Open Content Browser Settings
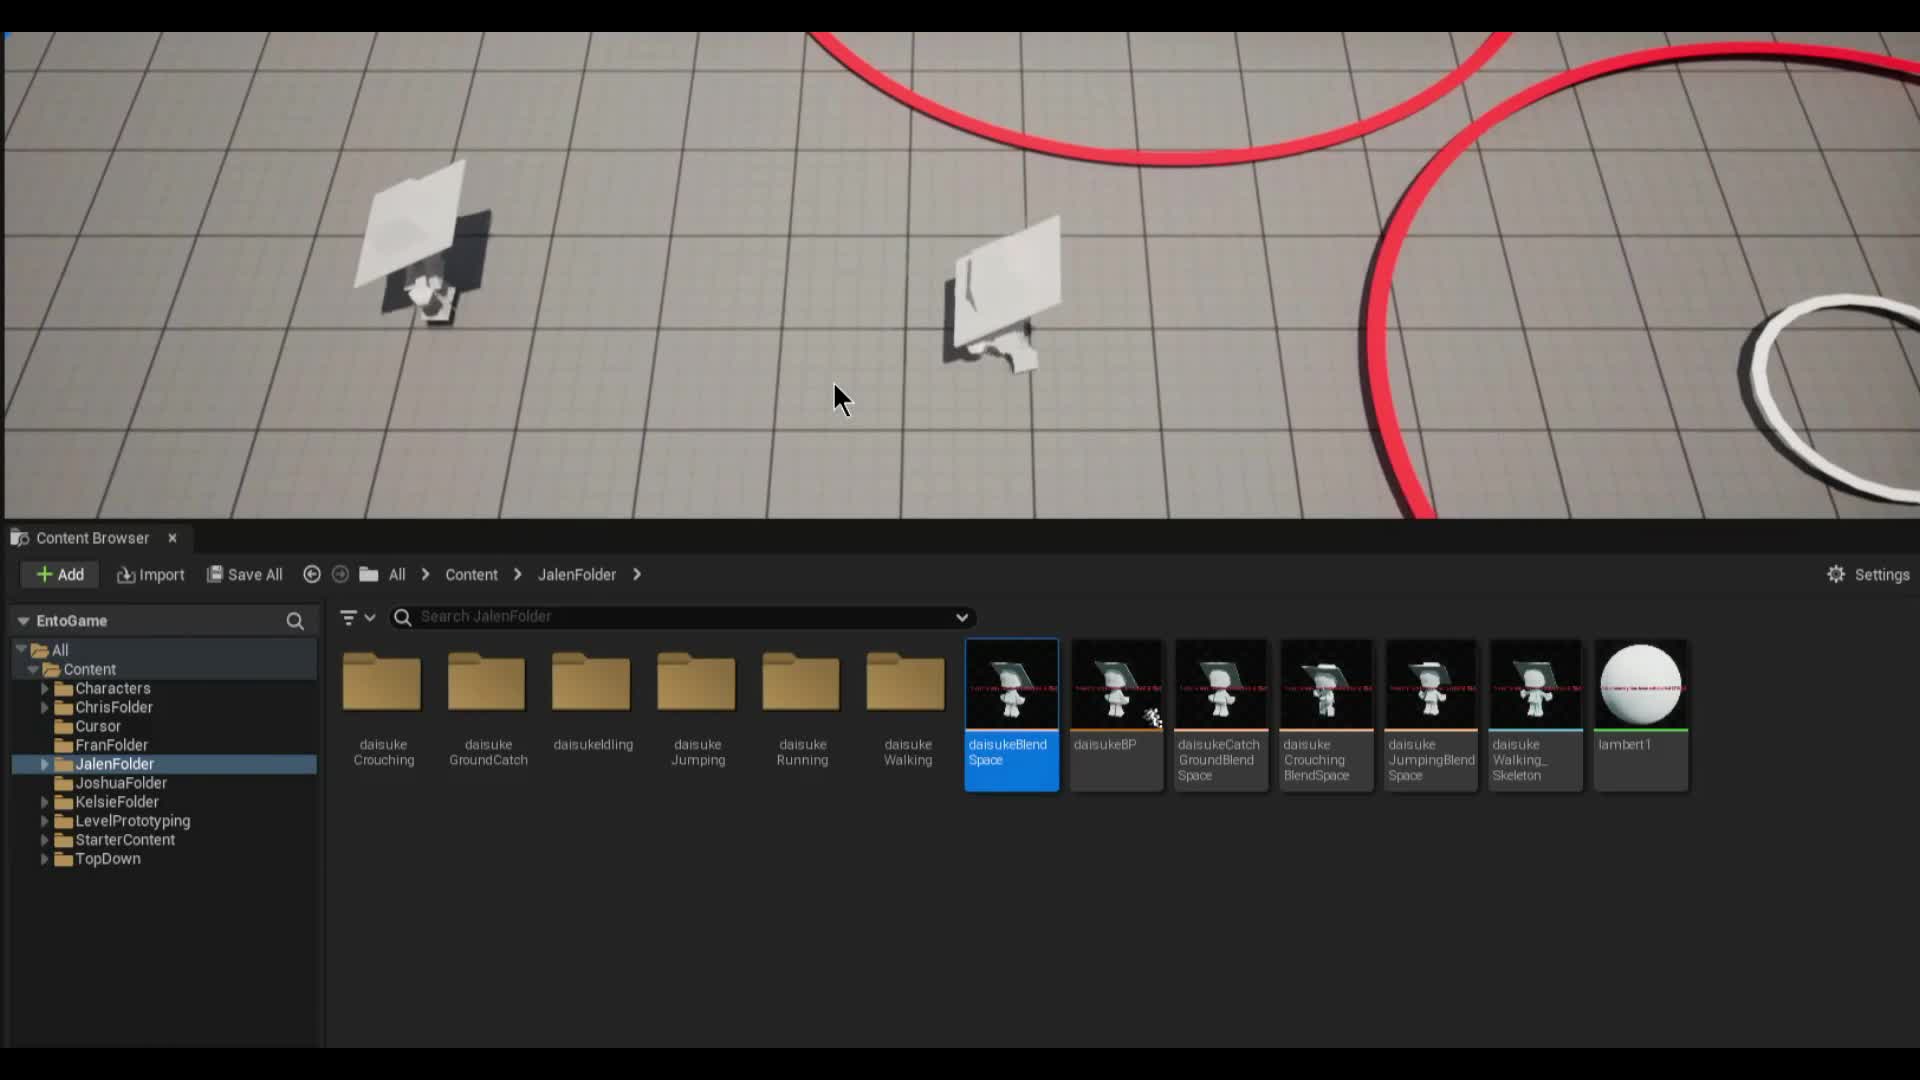The image size is (1920, 1080). (x=1868, y=574)
